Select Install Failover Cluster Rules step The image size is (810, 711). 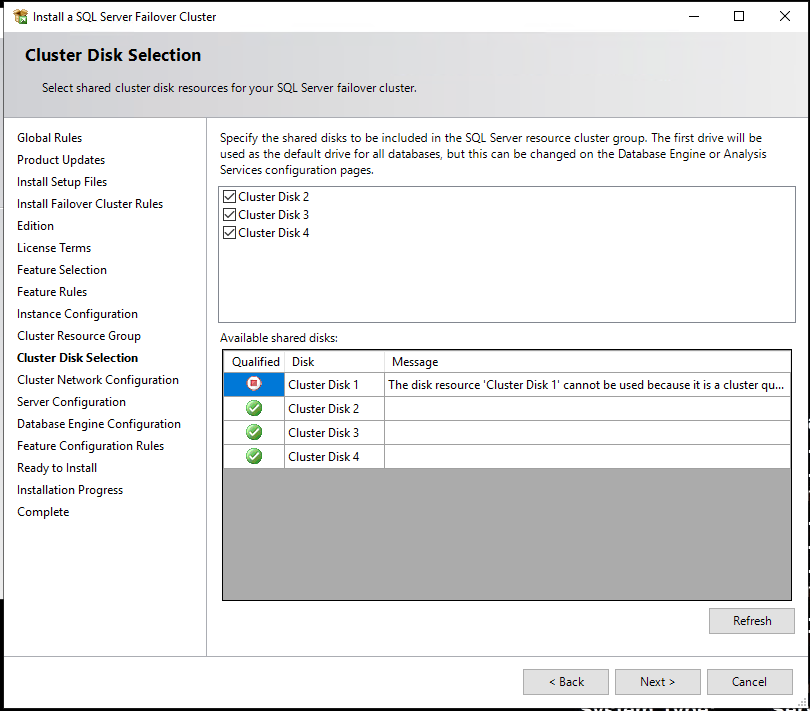90,204
